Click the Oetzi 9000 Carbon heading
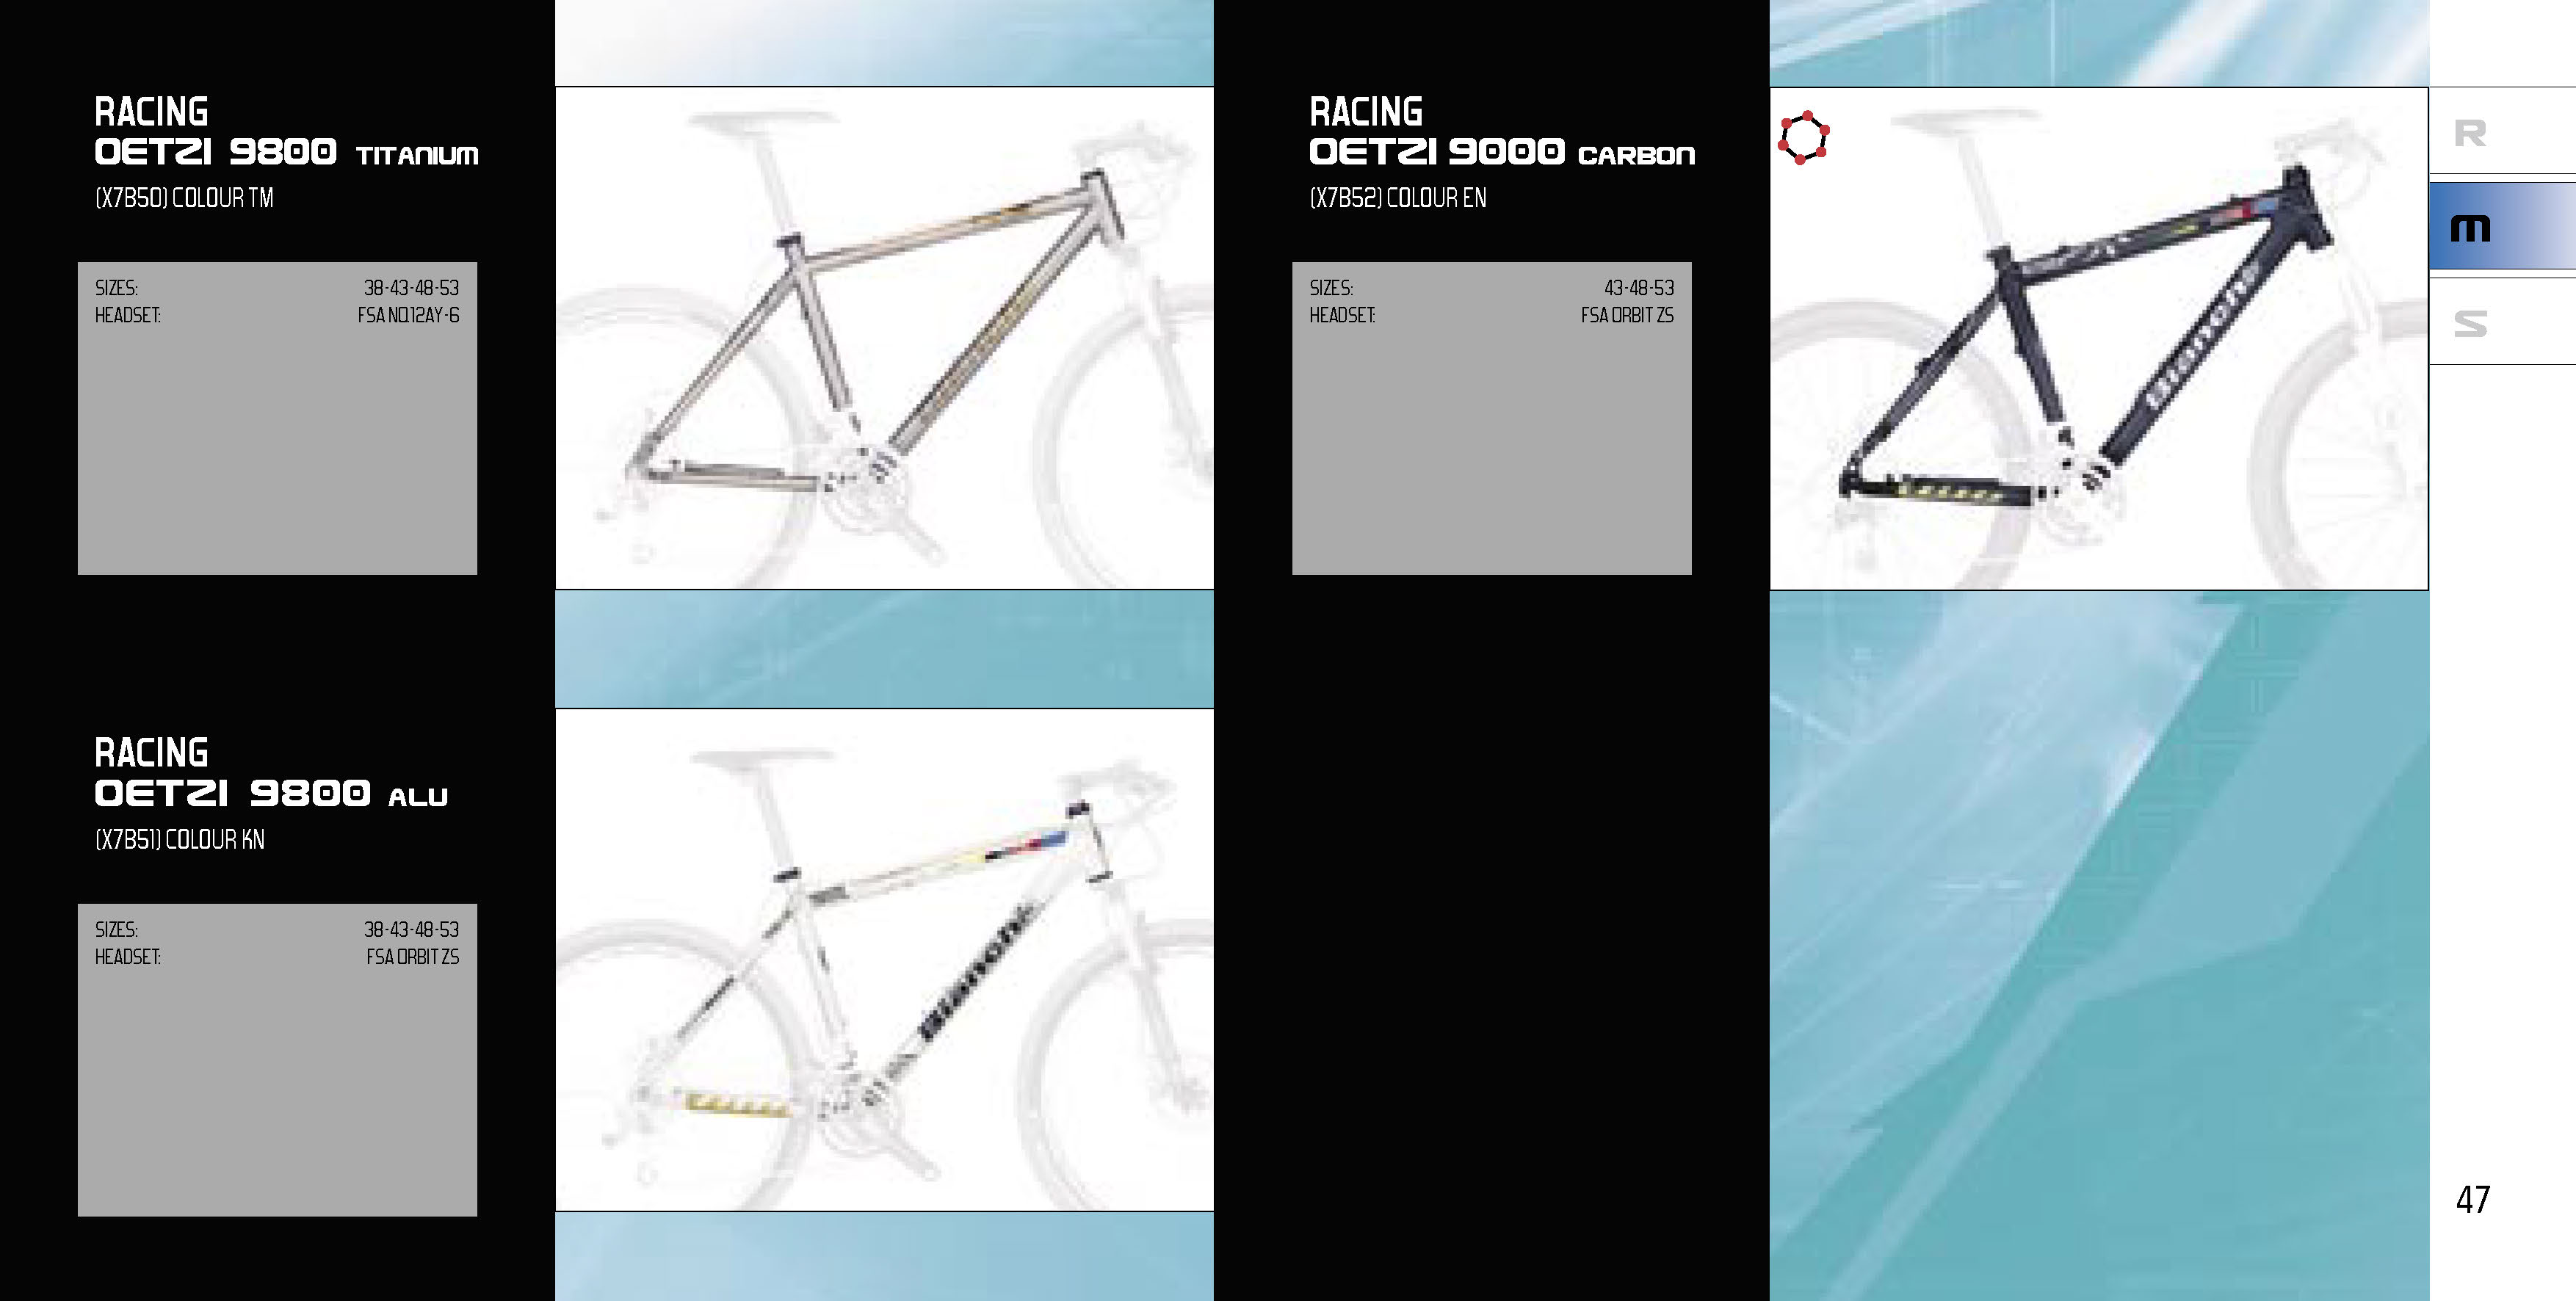 point(1502,131)
